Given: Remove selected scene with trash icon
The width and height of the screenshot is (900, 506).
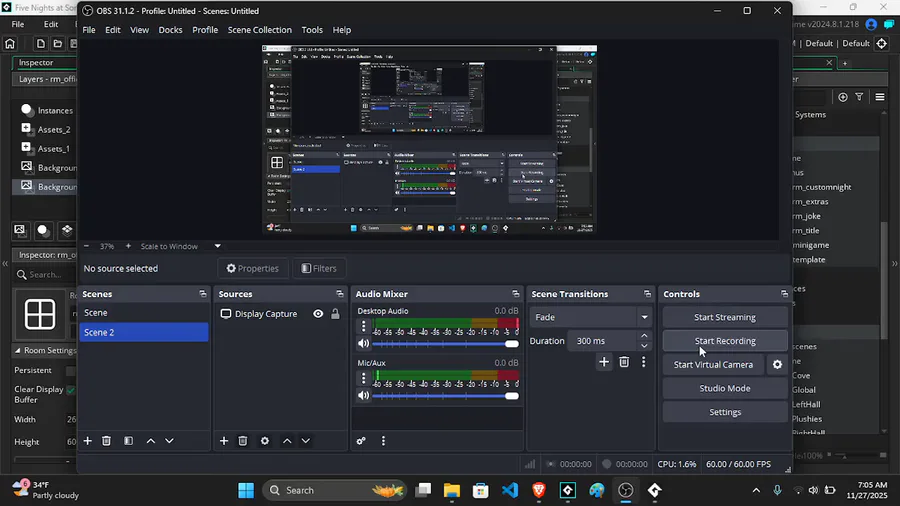Looking at the screenshot, I should click(106, 441).
